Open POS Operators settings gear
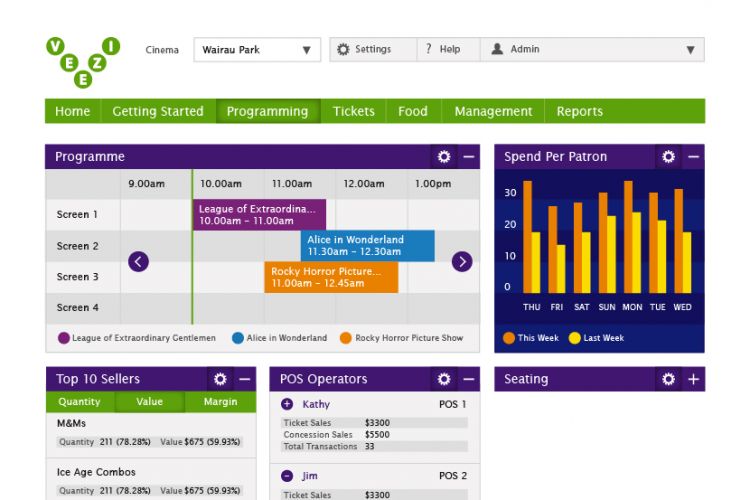750x500 pixels. [444, 379]
